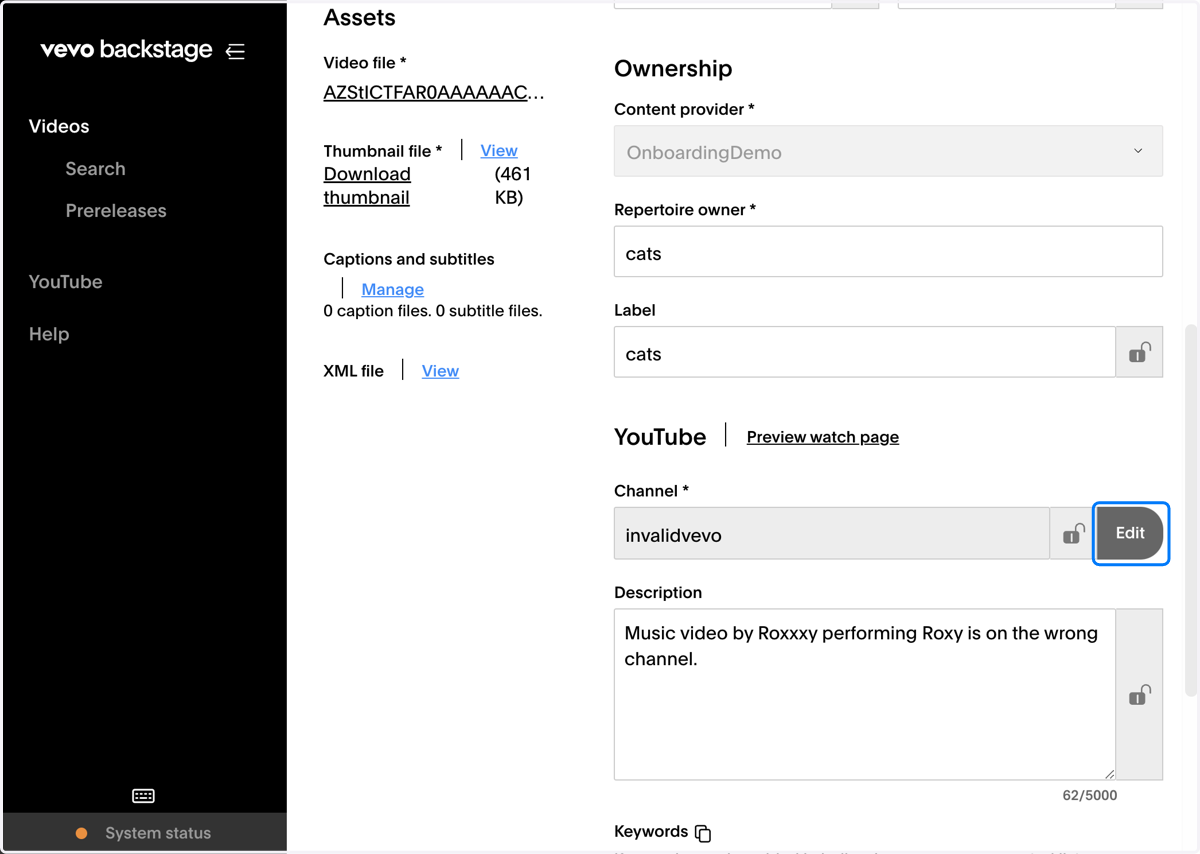1200x854 pixels.
Task: Click the Label input field
Action: click(865, 352)
